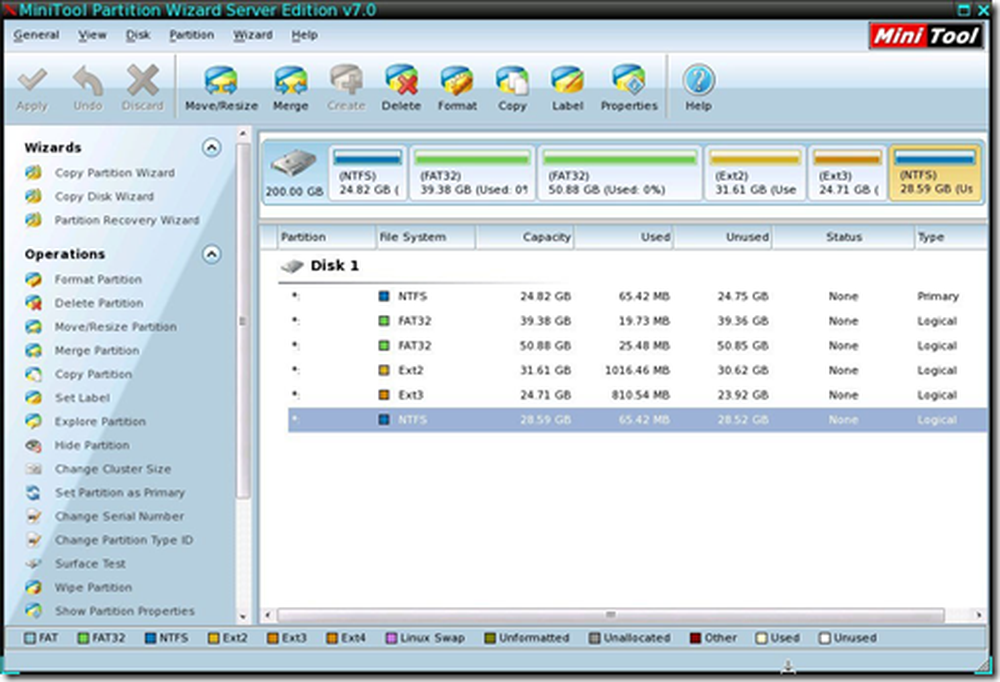Click the Capacity column header
1000x682 pixels.
(x=525, y=237)
